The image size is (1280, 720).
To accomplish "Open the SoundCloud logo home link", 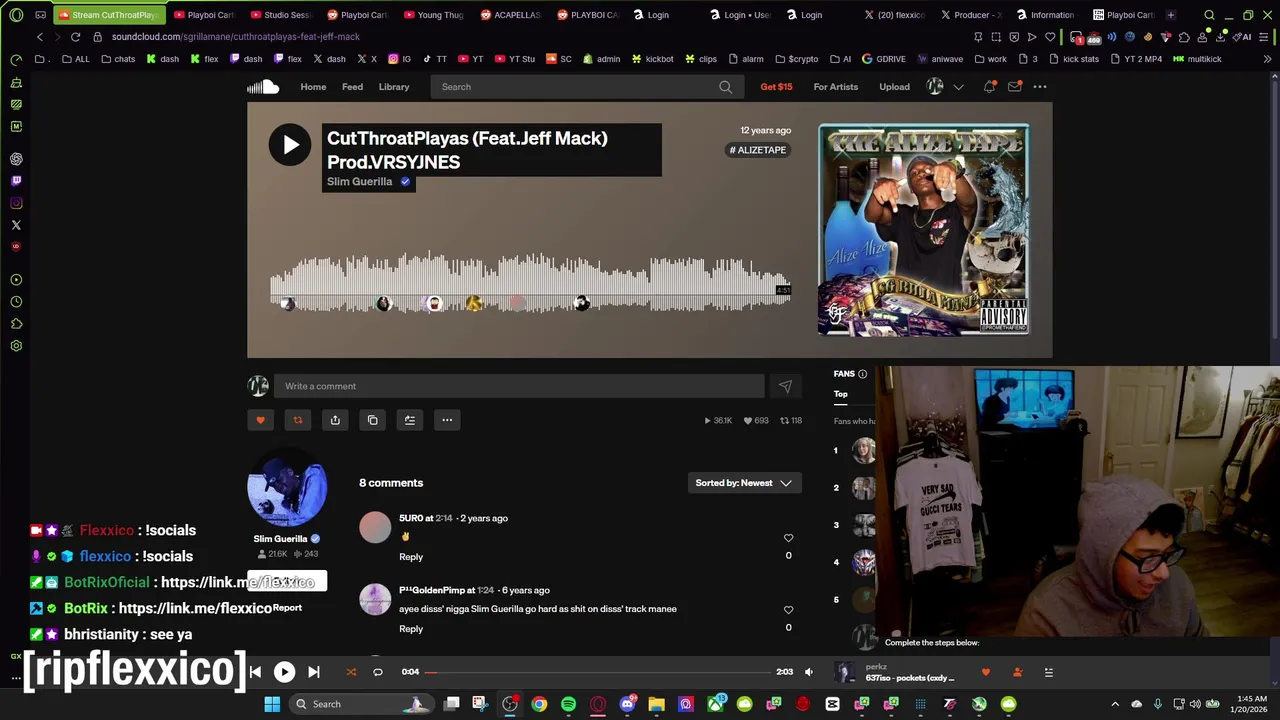I will pos(263,87).
